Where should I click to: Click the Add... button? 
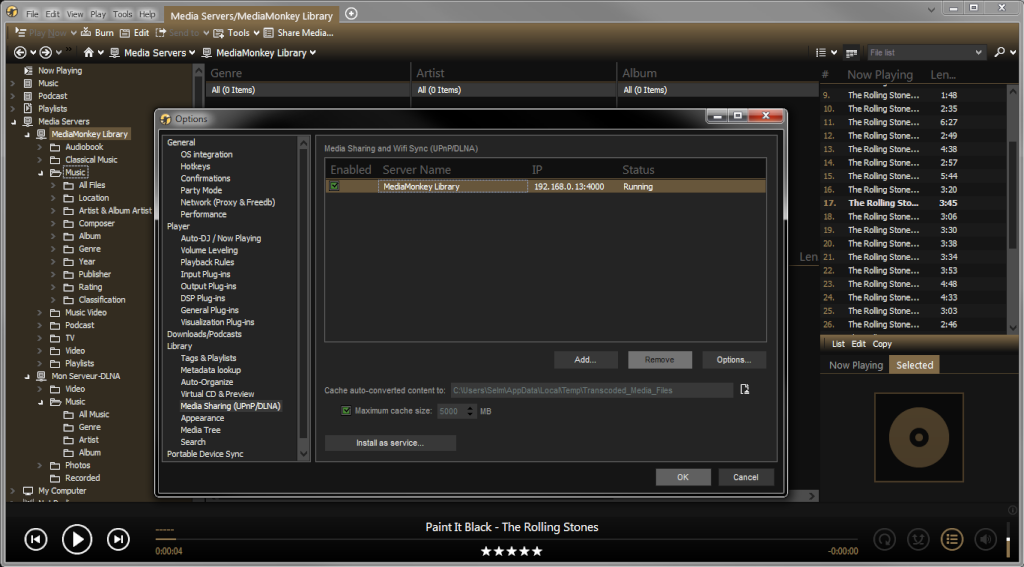(x=586, y=360)
